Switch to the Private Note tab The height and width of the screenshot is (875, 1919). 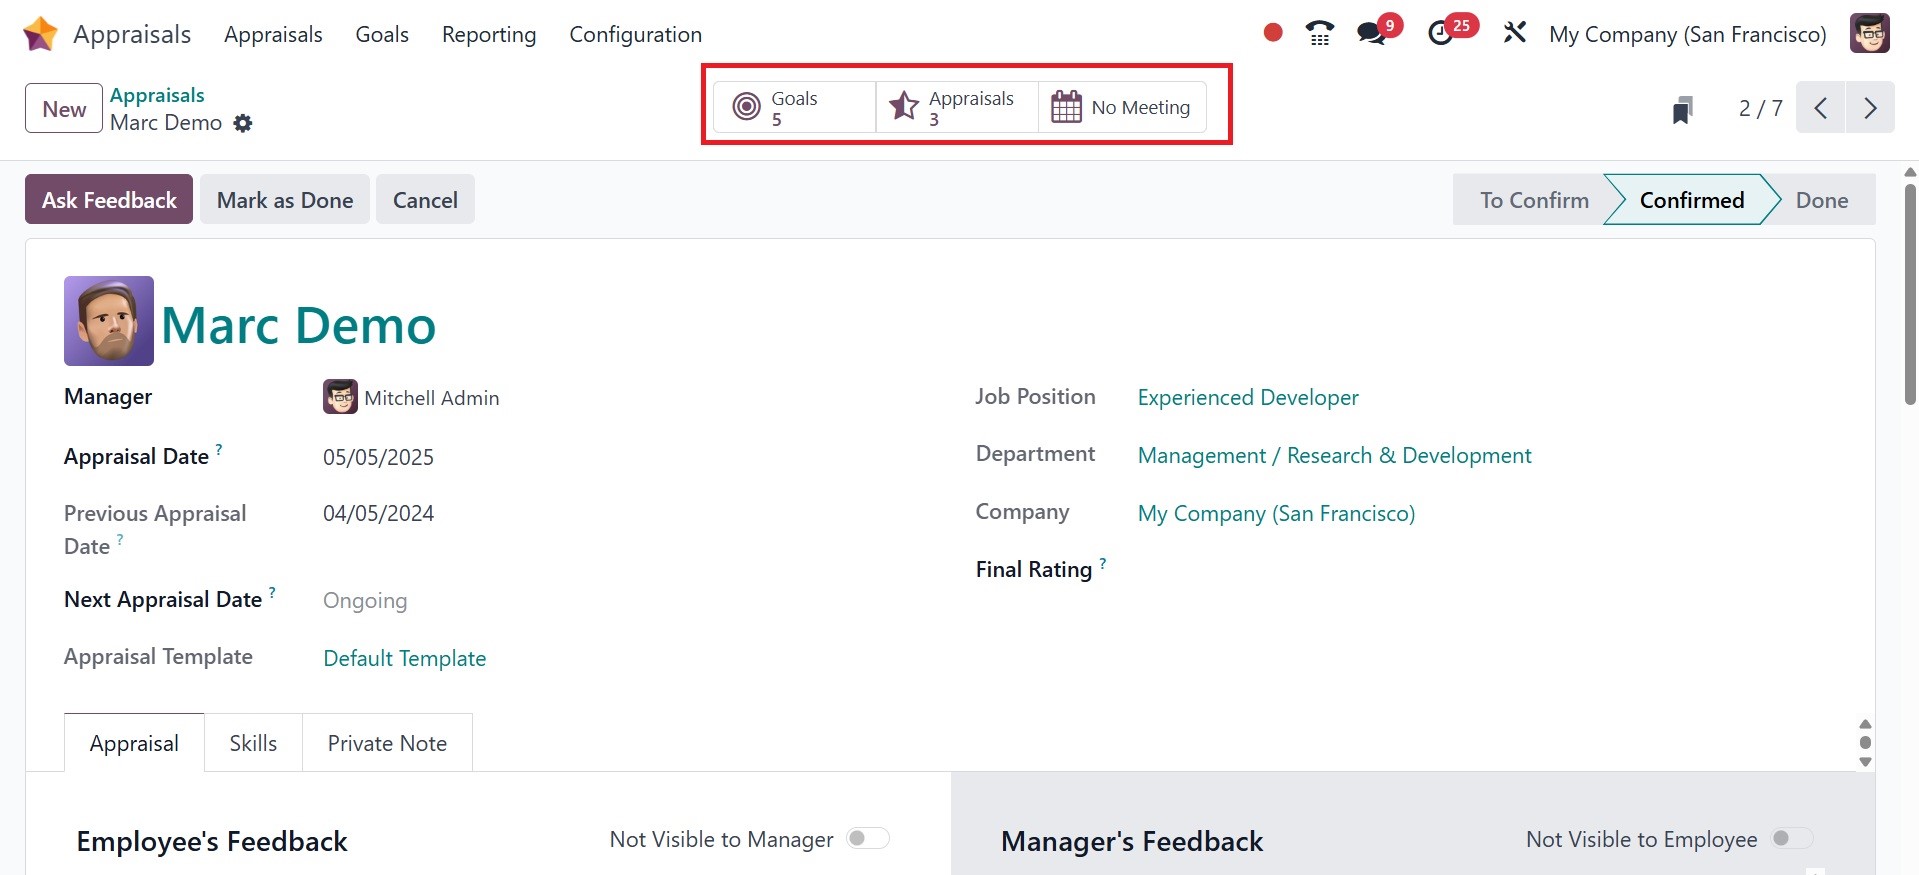click(x=387, y=743)
